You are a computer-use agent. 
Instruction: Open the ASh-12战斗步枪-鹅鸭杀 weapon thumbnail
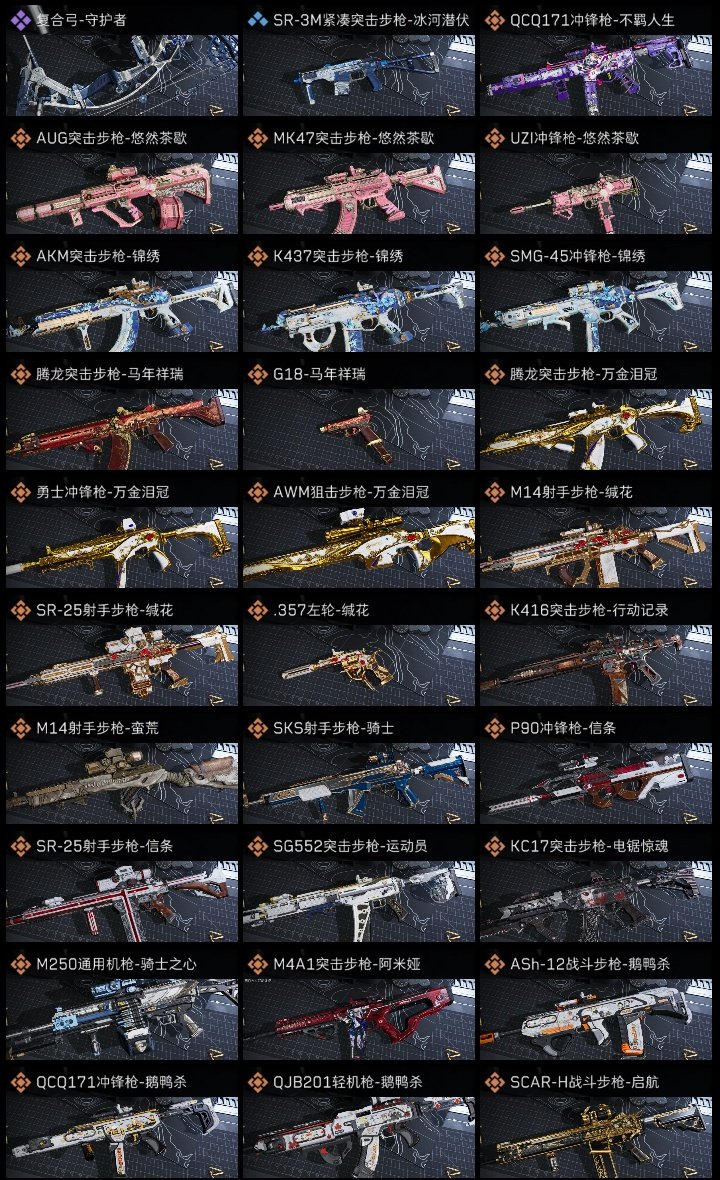[596, 1020]
